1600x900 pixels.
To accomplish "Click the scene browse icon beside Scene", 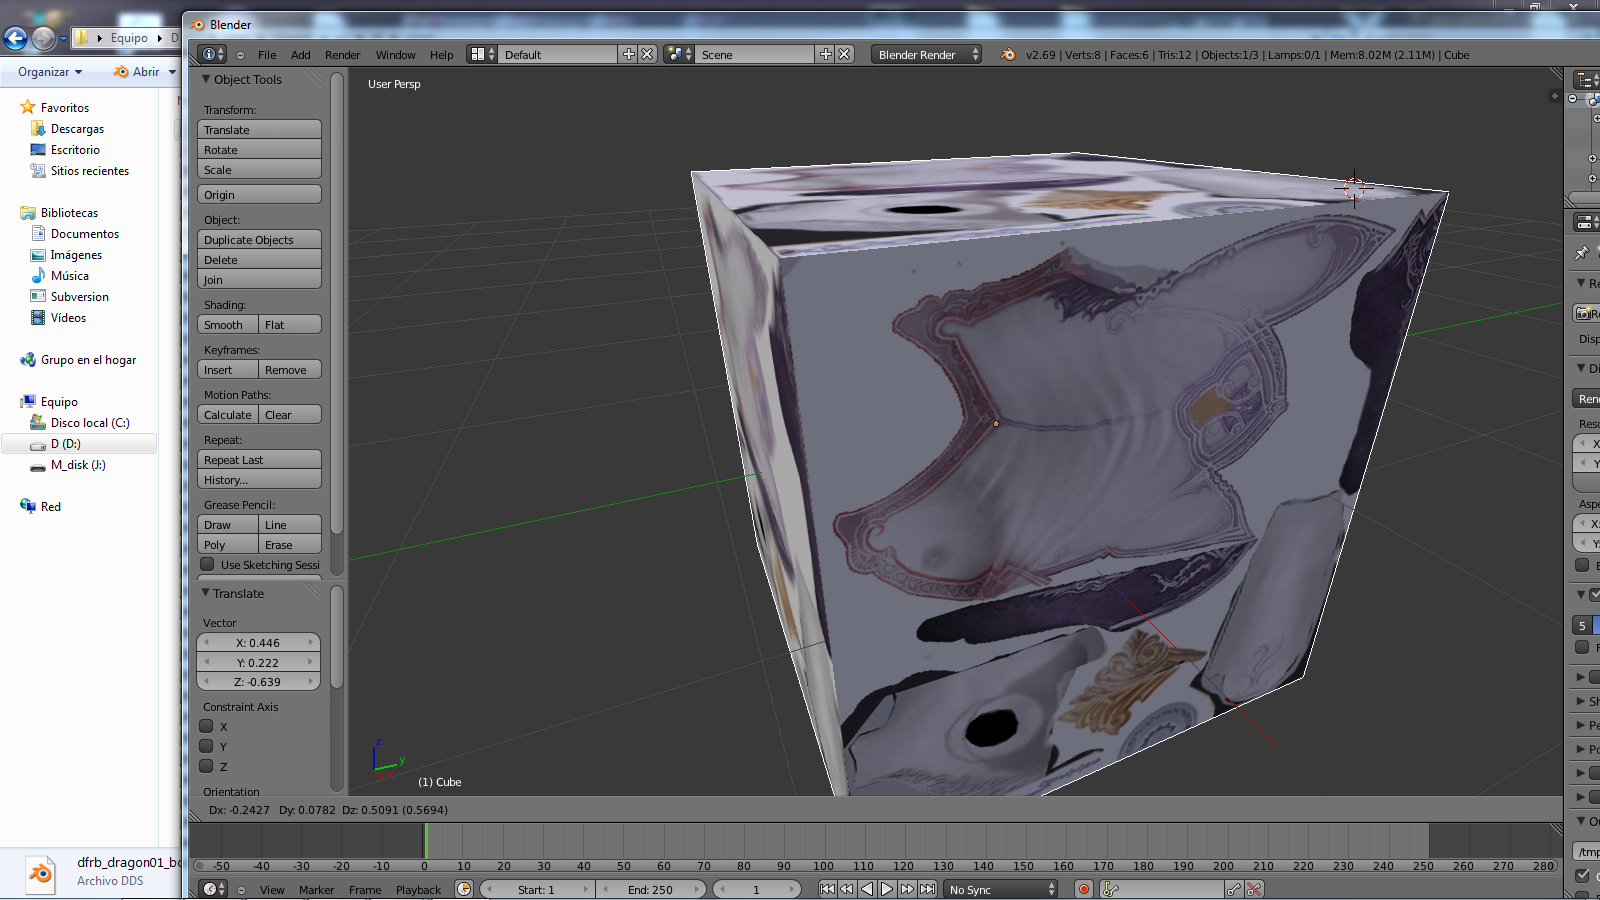I will click(678, 54).
